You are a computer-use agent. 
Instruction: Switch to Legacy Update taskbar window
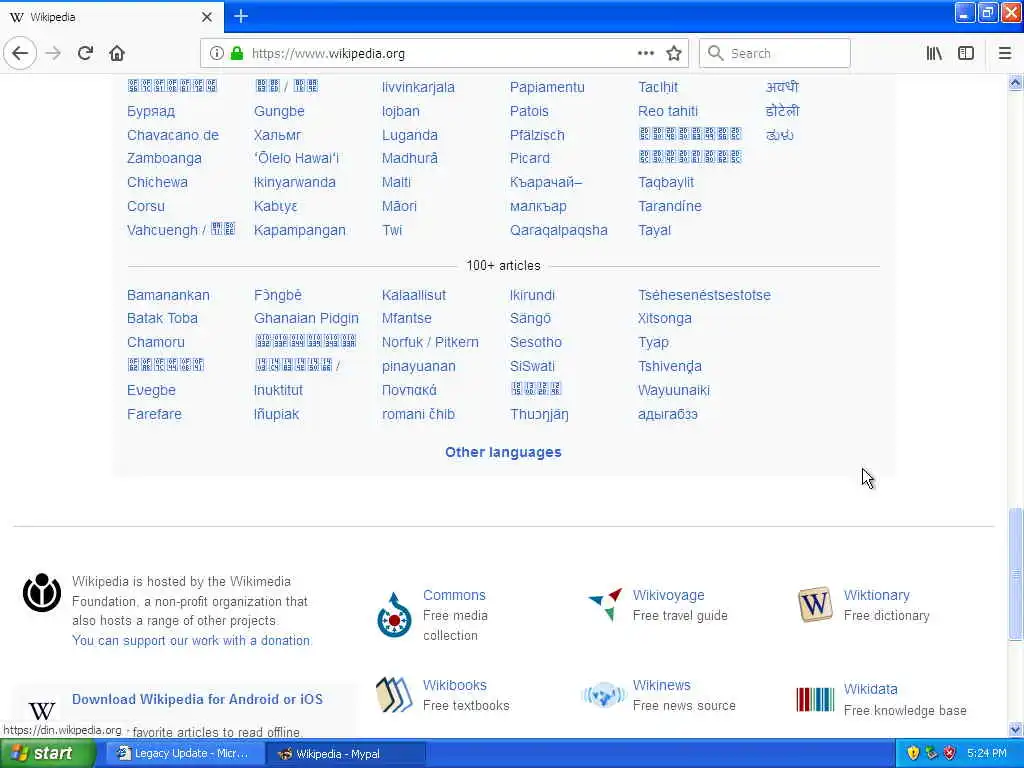tap(184, 754)
